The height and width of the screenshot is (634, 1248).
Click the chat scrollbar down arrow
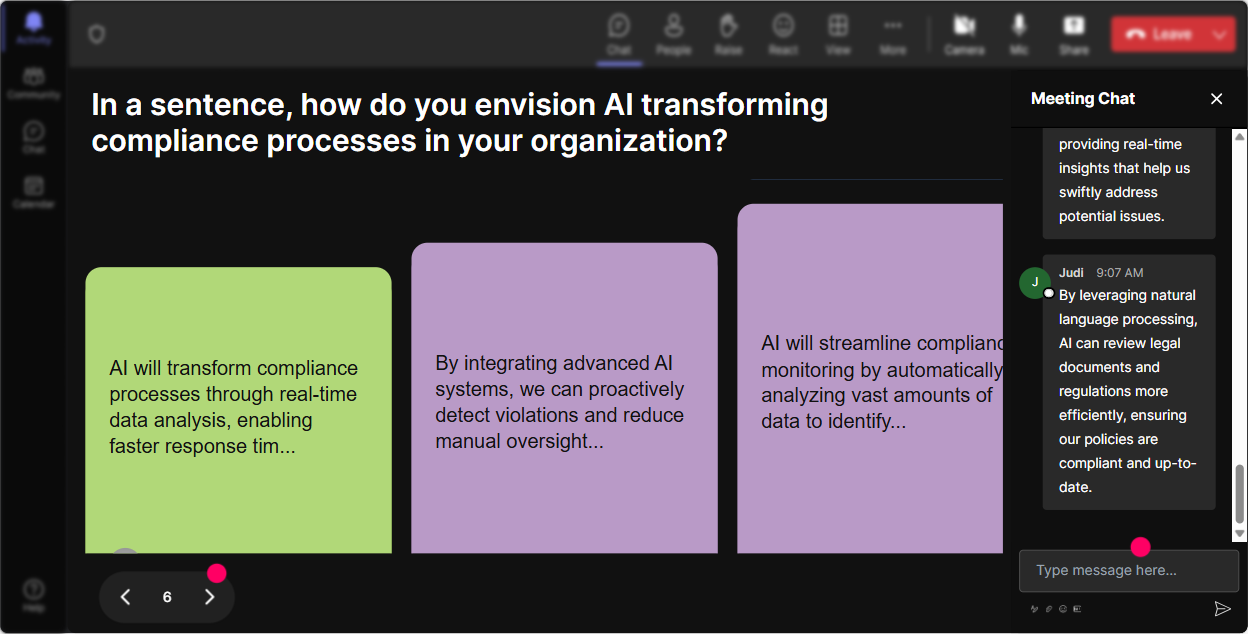pos(1240,535)
